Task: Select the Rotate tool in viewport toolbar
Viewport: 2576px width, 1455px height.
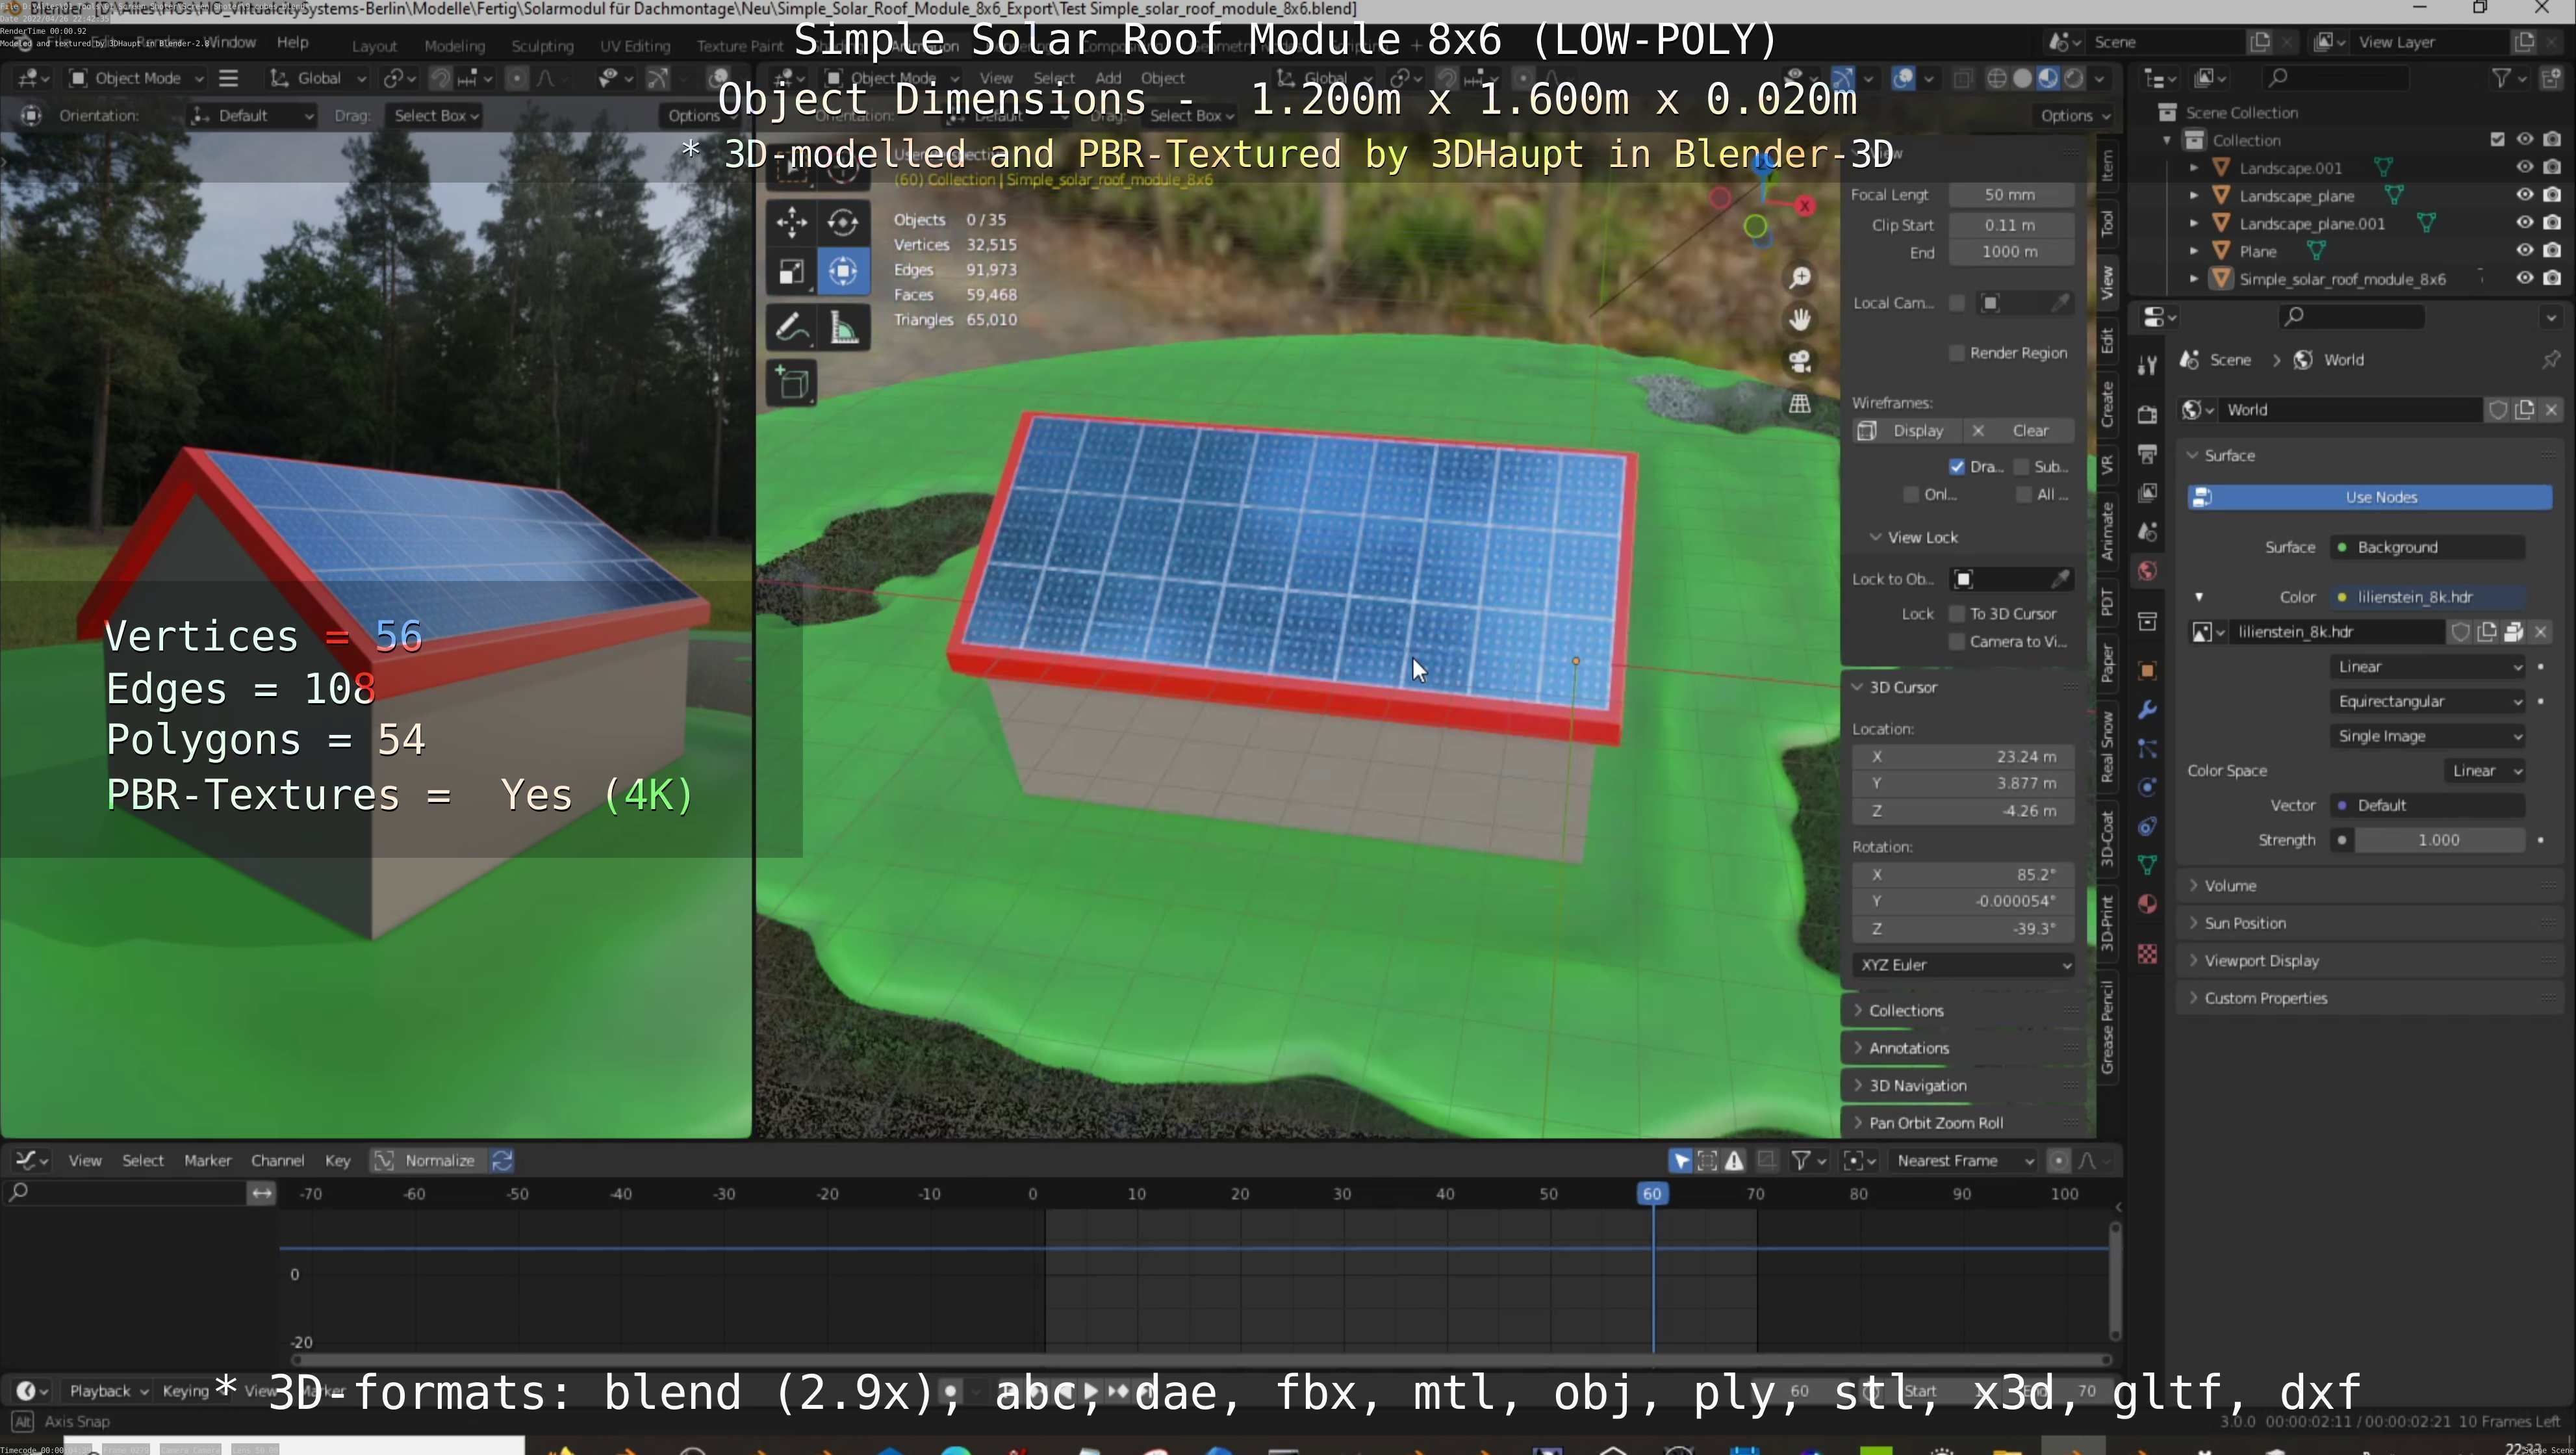Action: click(843, 221)
